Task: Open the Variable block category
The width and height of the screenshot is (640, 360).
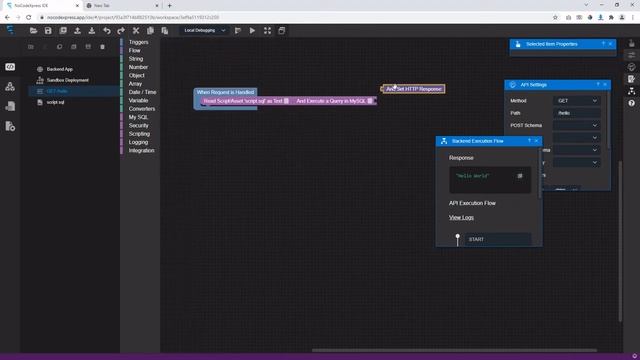Action: [x=138, y=100]
